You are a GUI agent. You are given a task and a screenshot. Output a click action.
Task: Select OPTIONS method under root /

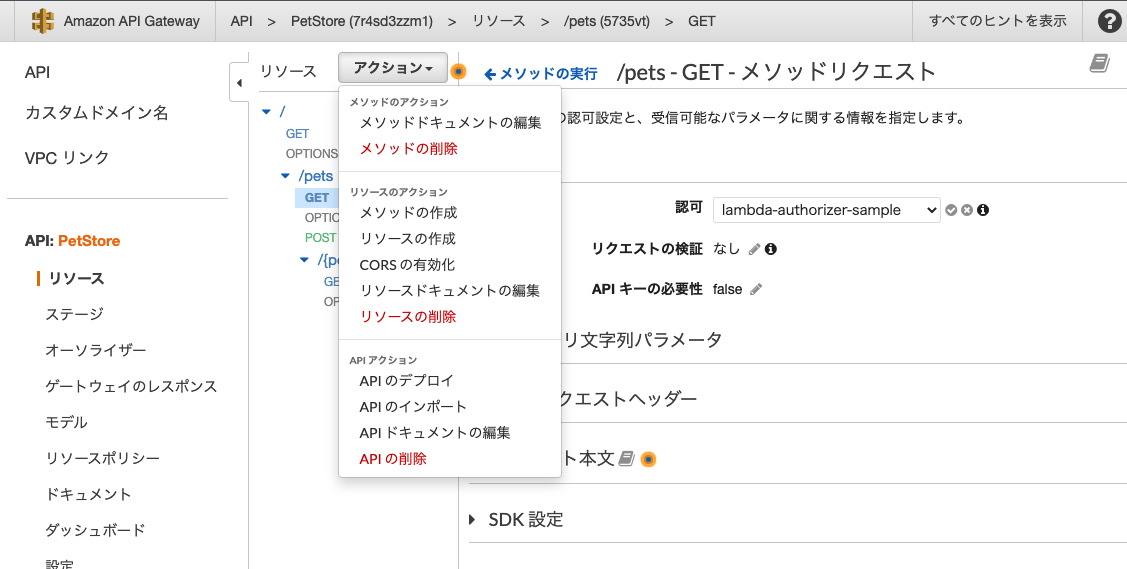(311, 154)
